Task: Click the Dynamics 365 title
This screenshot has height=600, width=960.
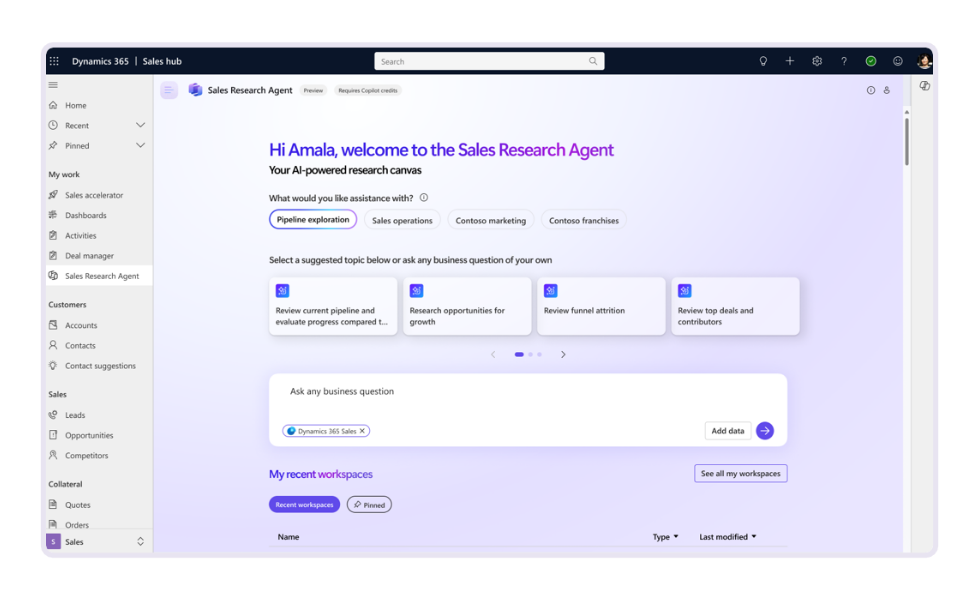Action: click(100, 61)
